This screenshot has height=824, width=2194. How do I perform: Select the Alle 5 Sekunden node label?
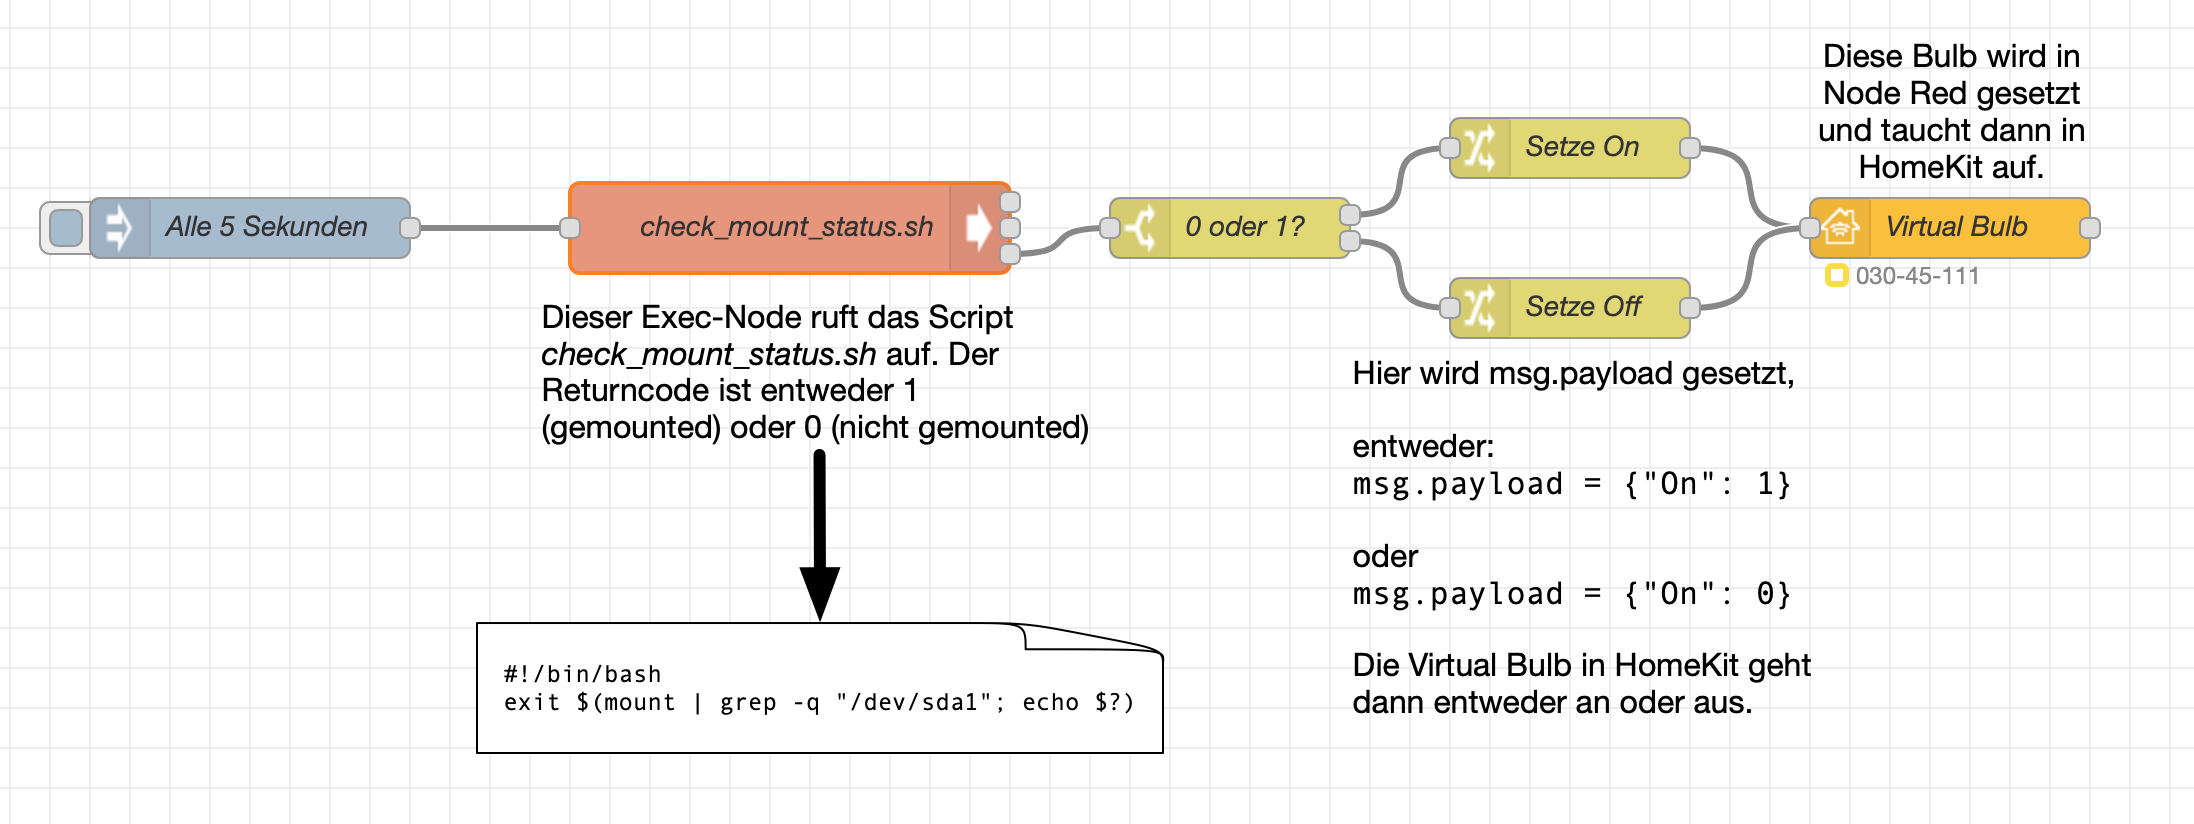pyautogui.click(x=266, y=227)
